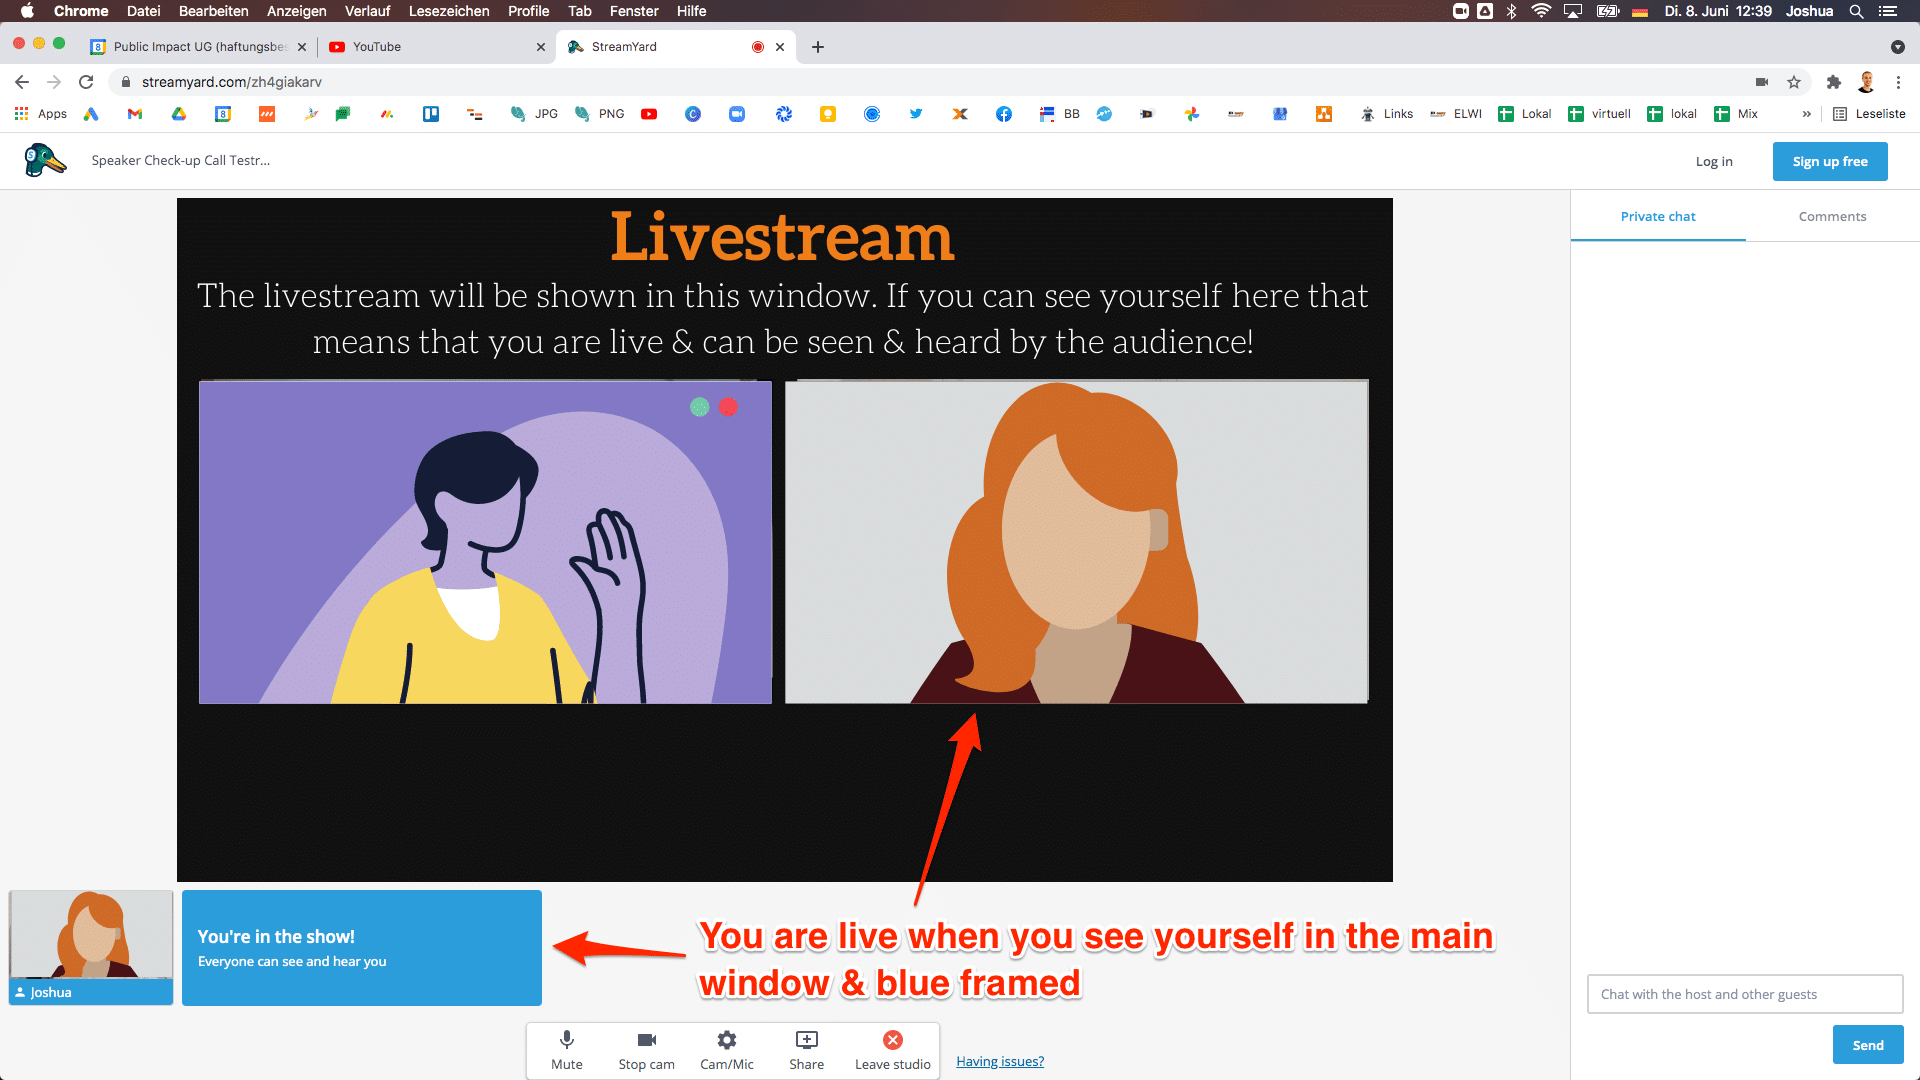Open the Links bookmark folder
This screenshot has height=1080, width=1920.
pyautogui.click(x=1387, y=114)
